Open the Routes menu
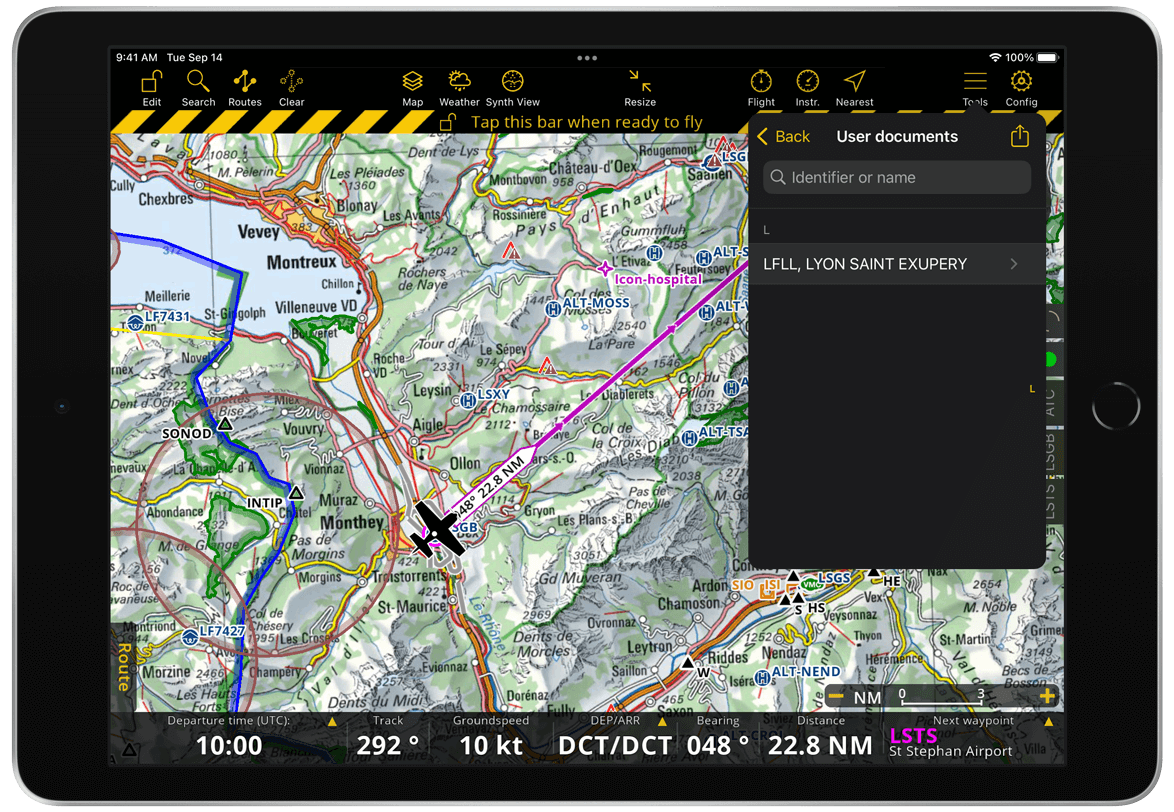Viewport: 1174px width, 812px height. [x=245, y=88]
